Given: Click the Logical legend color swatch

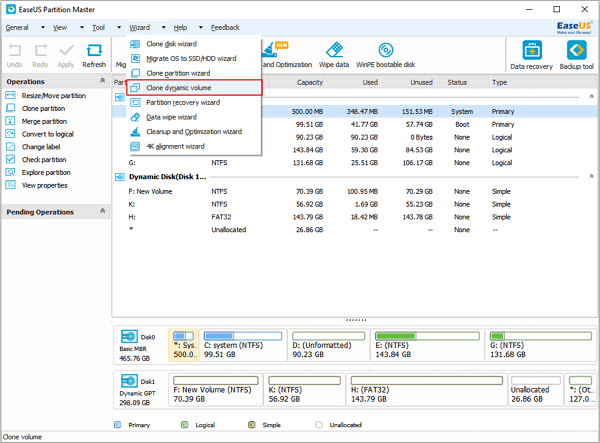Looking at the screenshot, I should coord(184,425).
